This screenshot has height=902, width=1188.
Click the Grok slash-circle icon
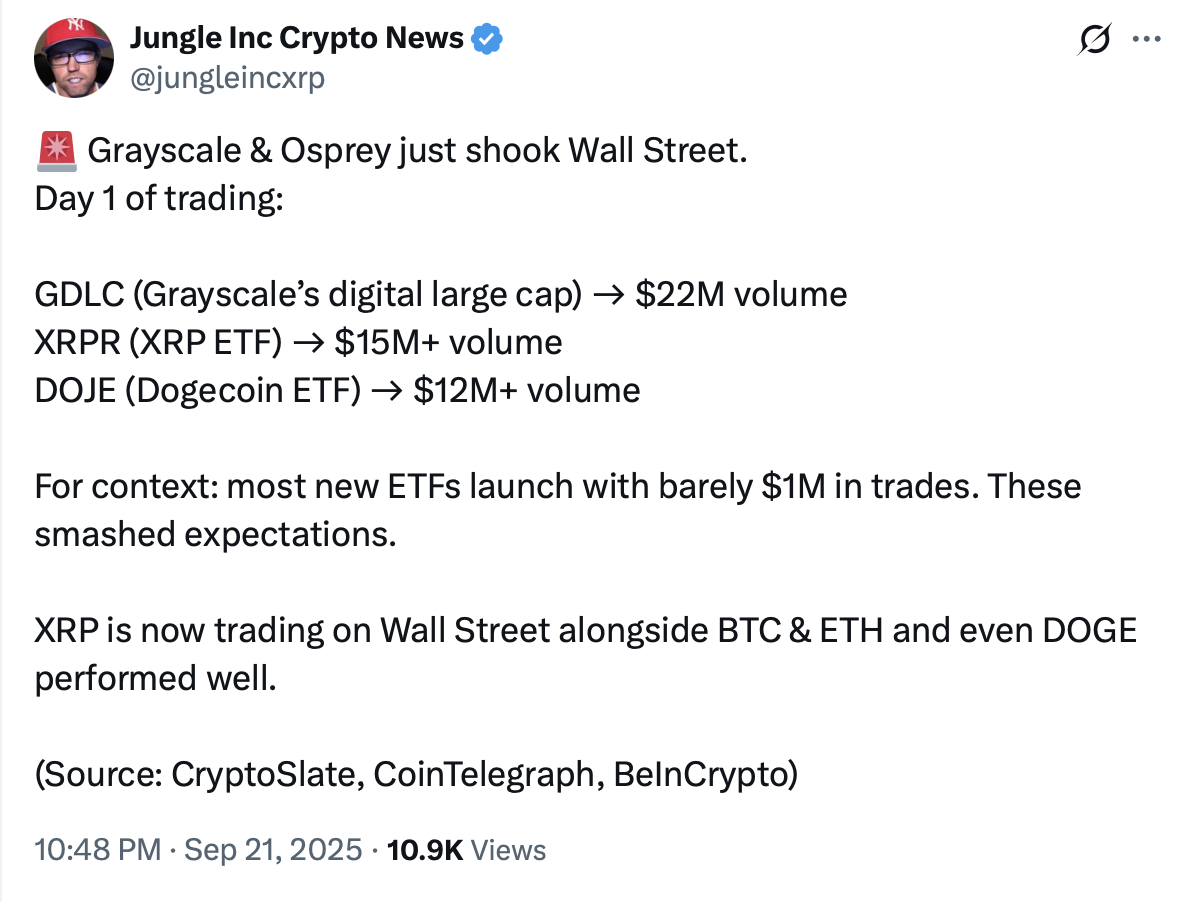[1094, 39]
